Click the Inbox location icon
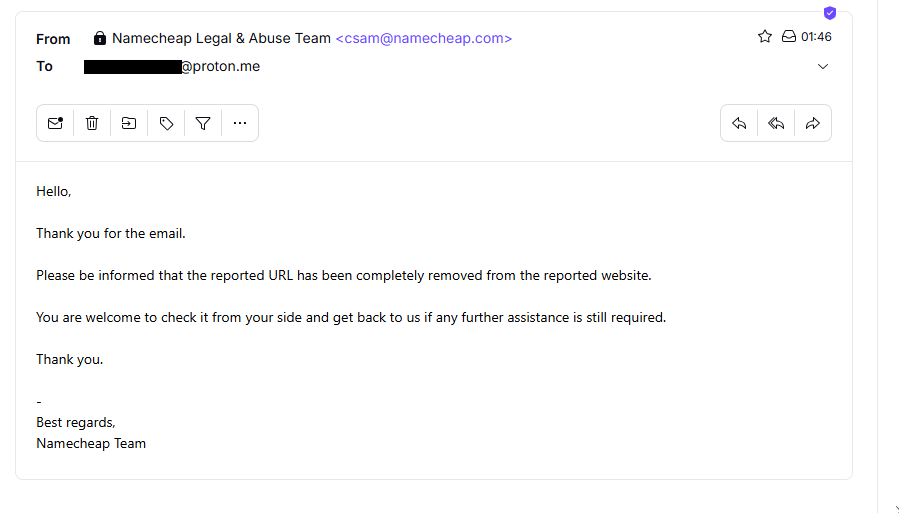The width and height of the screenshot is (899, 513). (789, 37)
